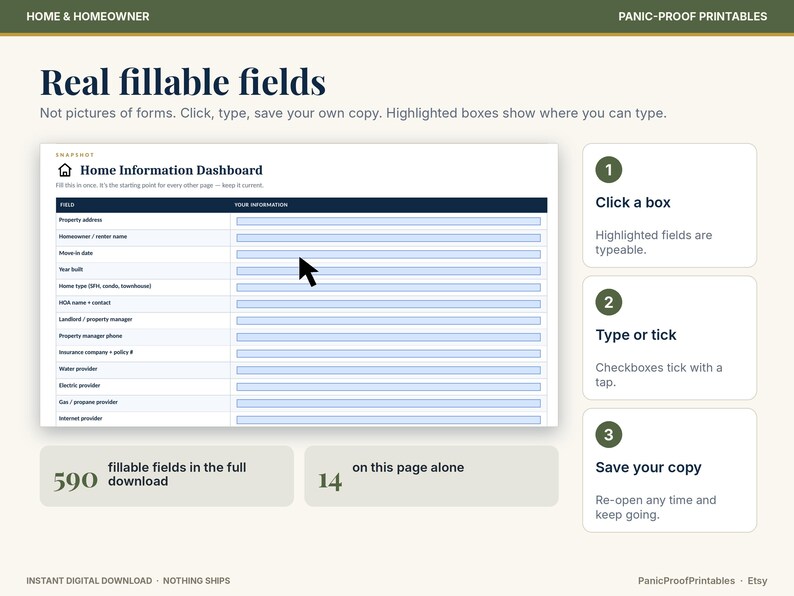The image size is (794, 596).
Task: Click the 'FIELD' column header
Action: [x=67, y=205]
